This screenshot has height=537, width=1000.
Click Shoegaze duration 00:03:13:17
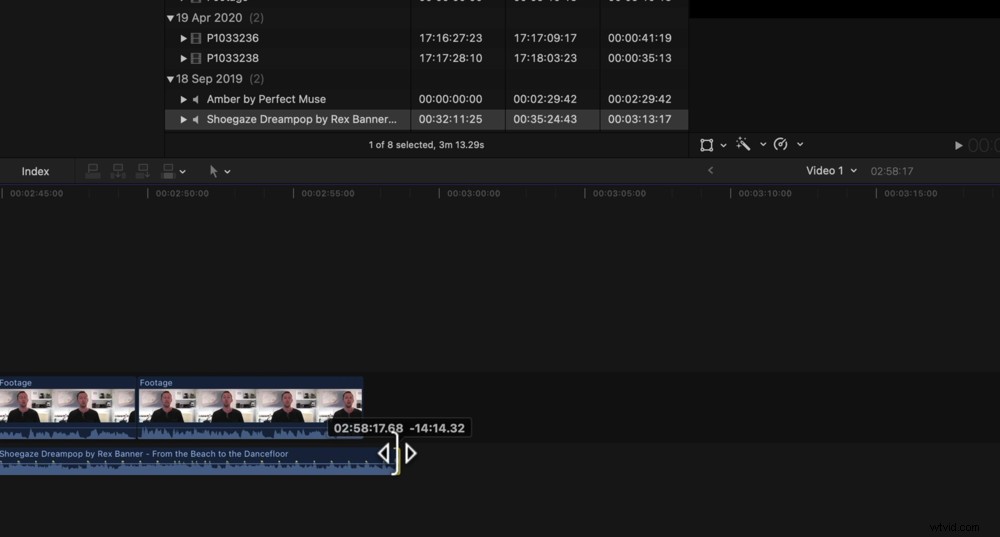(640, 119)
